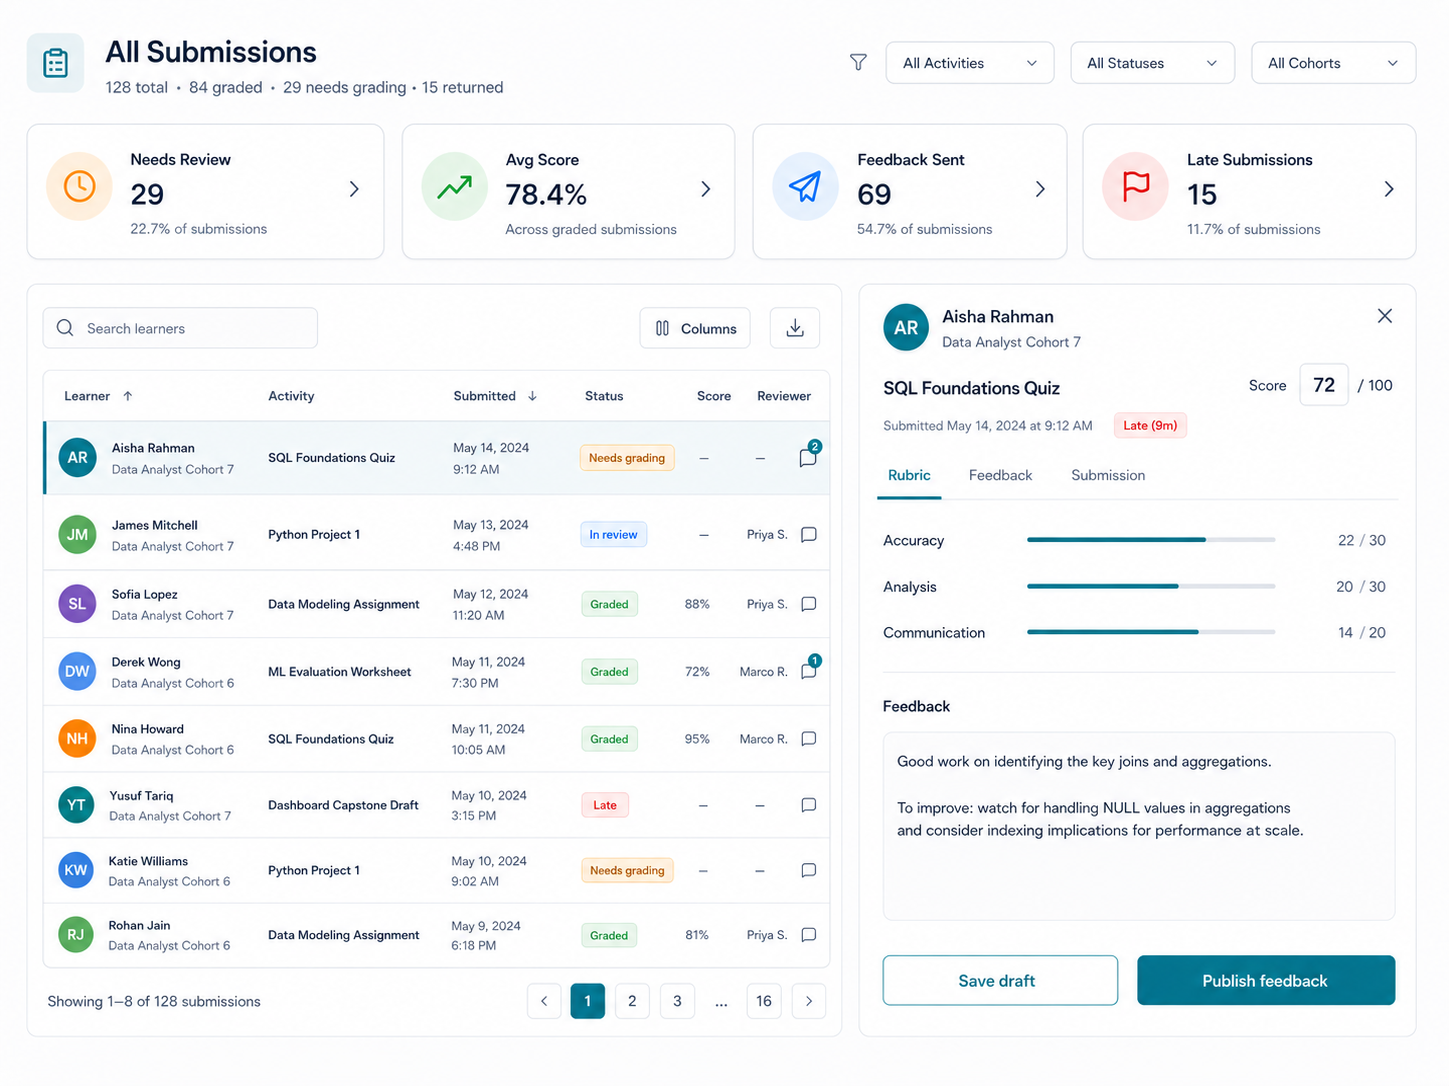The image size is (1449, 1086).
Task: Toggle Submitted column sort order
Action: pyautogui.click(x=532, y=396)
